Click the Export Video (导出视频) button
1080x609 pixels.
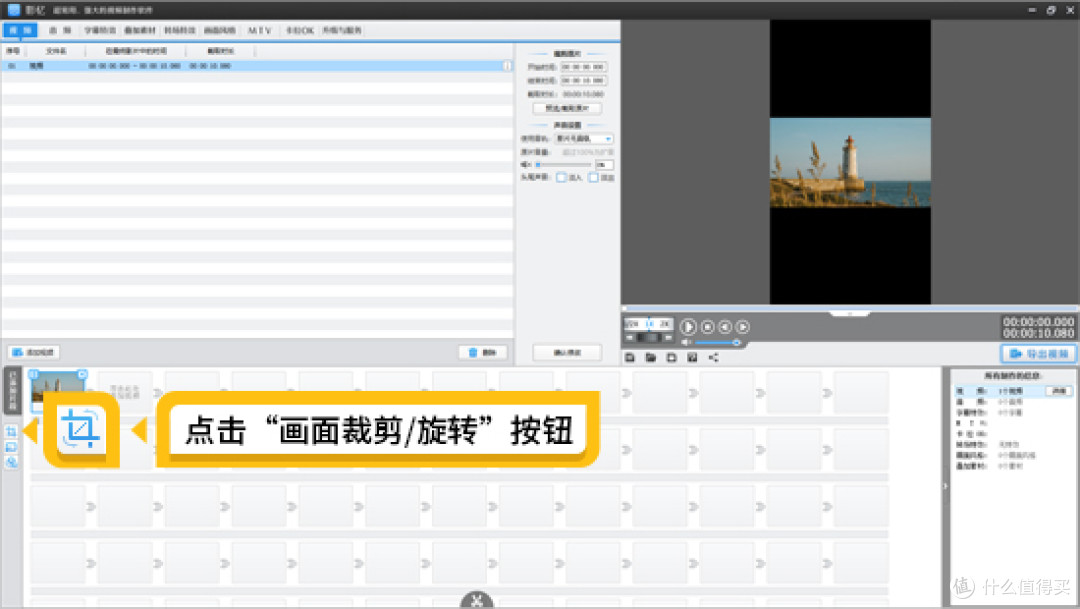(1038, 353)
